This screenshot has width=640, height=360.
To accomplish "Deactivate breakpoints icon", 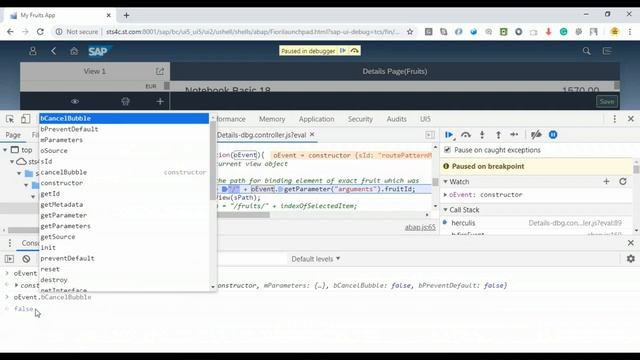I will coord(536,135).
